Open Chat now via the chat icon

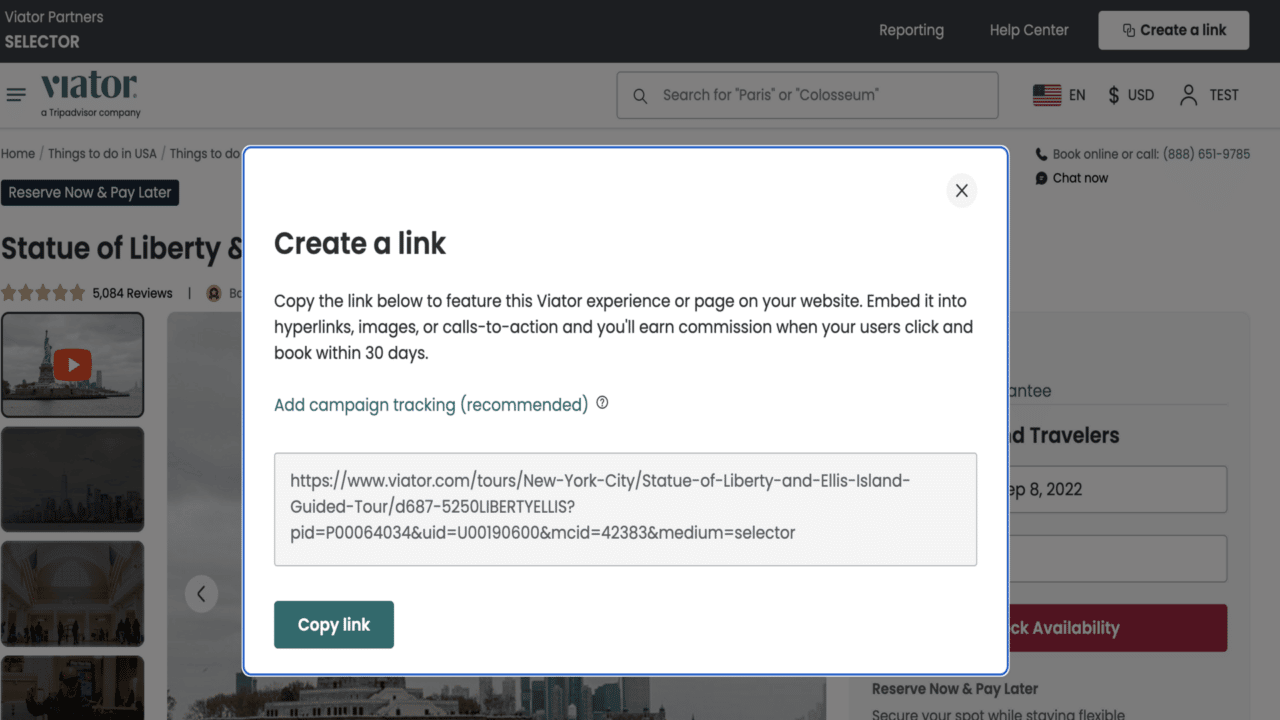tap(1042, 178)
